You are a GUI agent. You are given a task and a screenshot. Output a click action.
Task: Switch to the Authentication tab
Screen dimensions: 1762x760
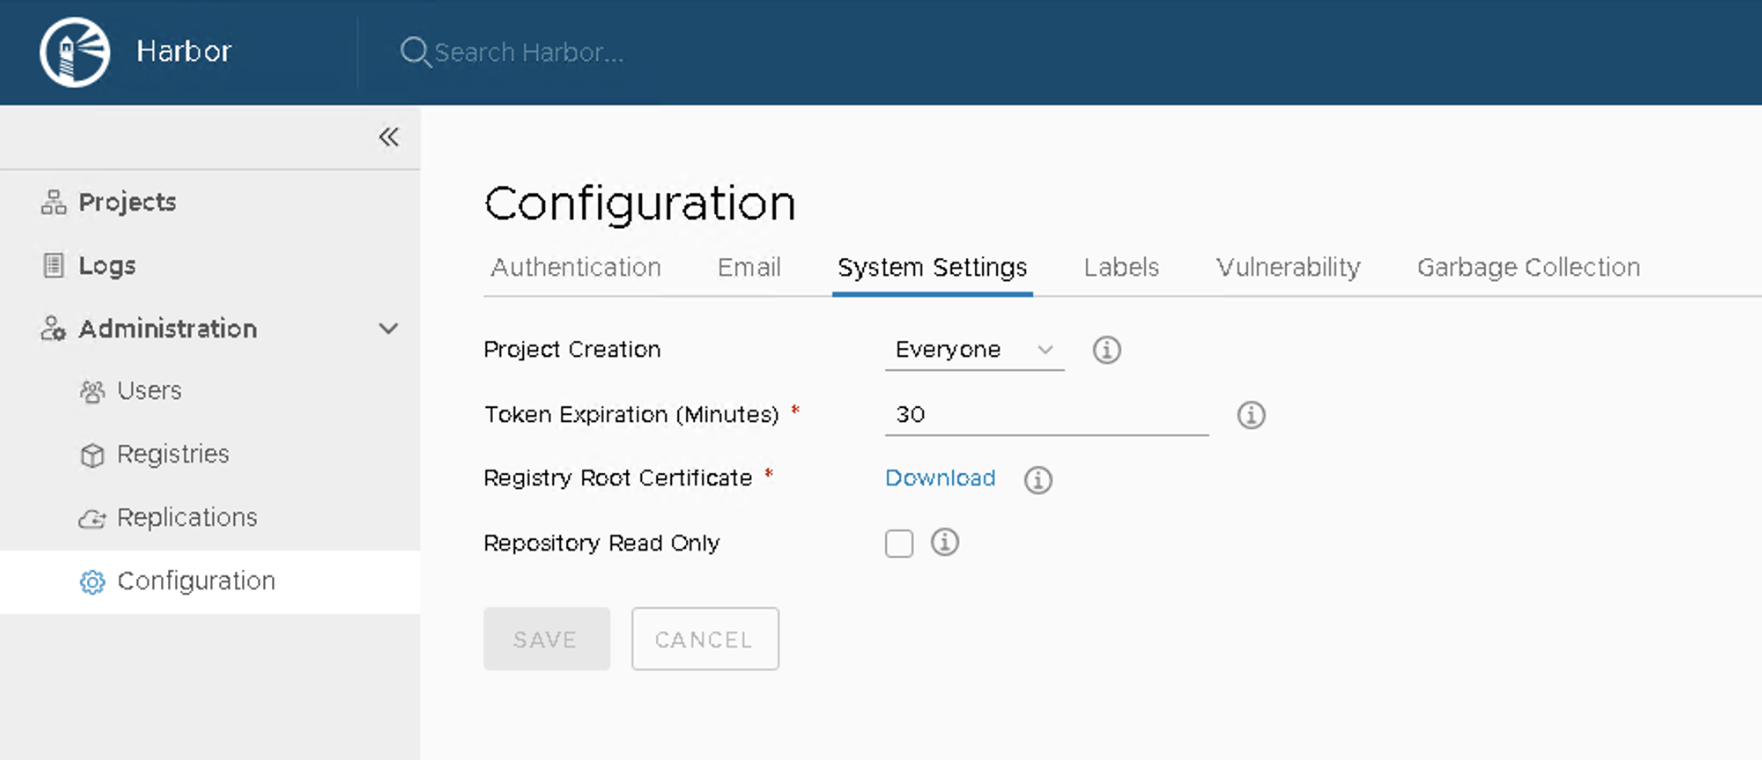pyautogui.click(x=576, y=268)
